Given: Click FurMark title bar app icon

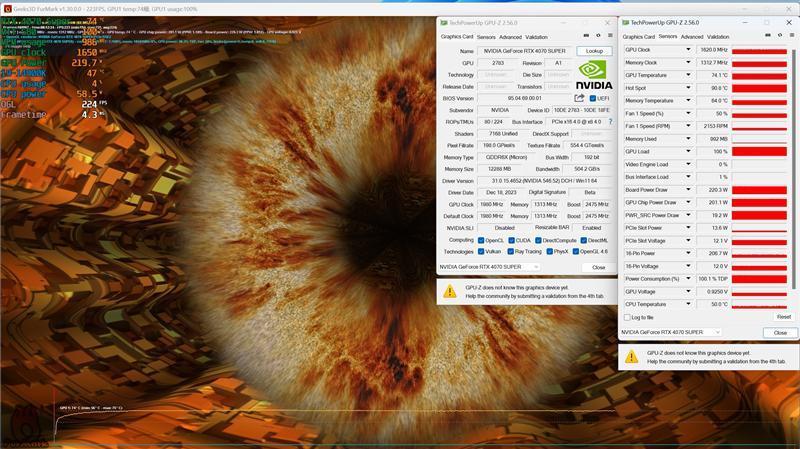Looking at the screenshot, I should click(x=7, y=9).
